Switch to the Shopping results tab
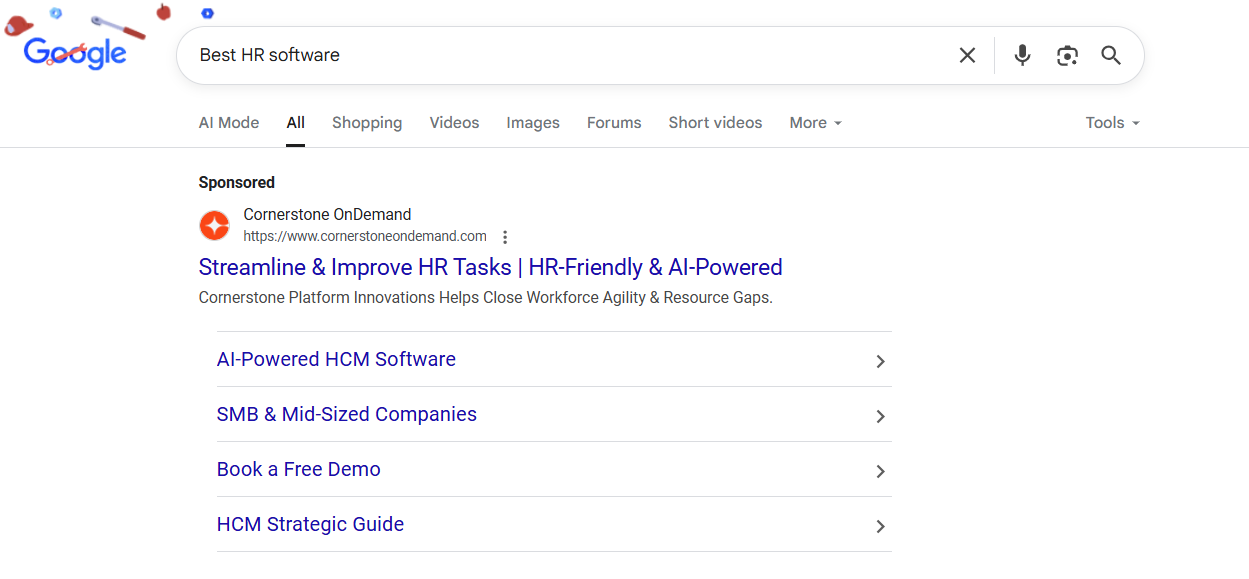 [366, 122]
